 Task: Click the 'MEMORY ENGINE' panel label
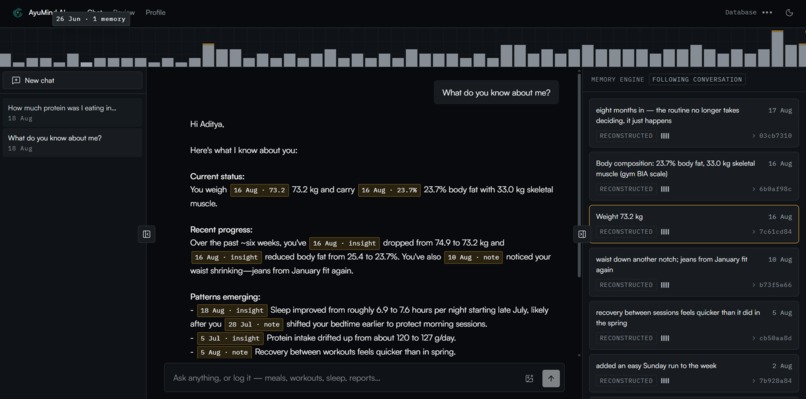point(617,80)
